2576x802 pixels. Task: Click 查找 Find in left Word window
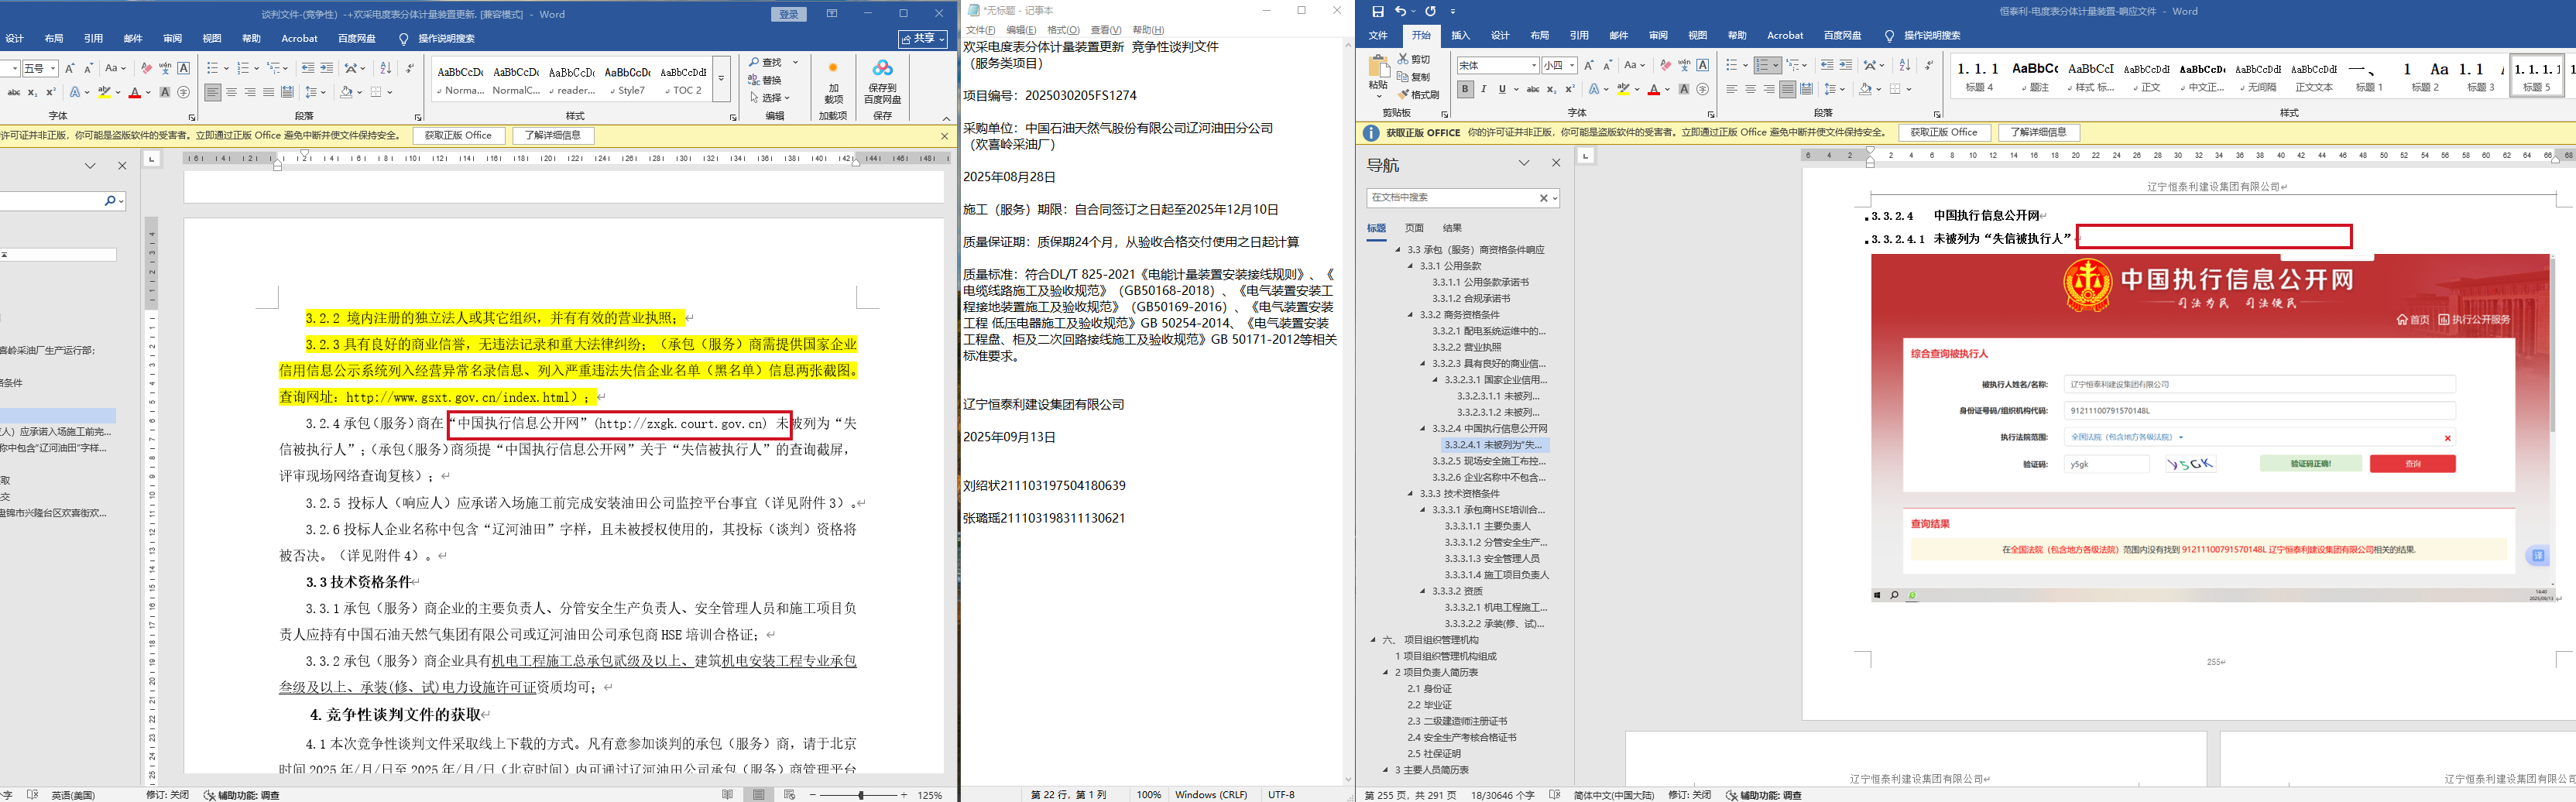[766, 62]
